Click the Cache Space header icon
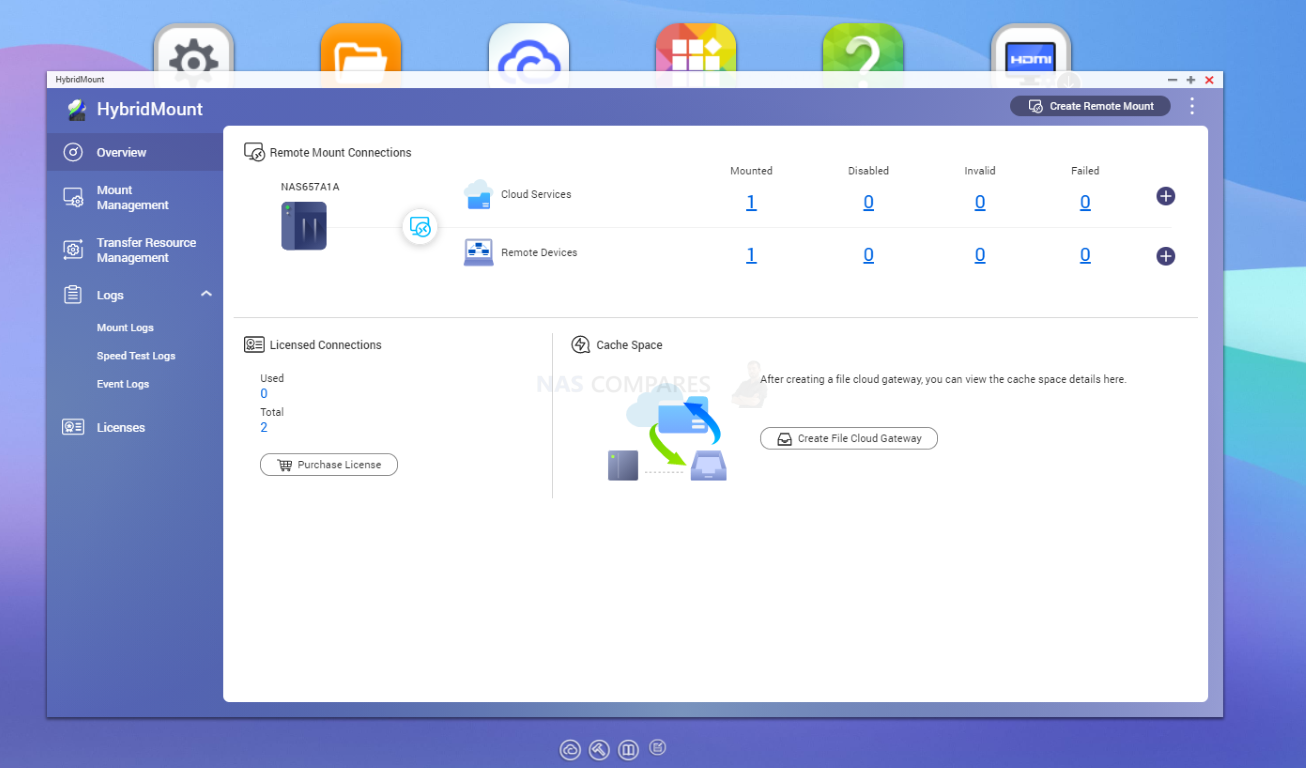Image resolution: width=1306 pixels, height=768 pixels. [x=580, y=345]
